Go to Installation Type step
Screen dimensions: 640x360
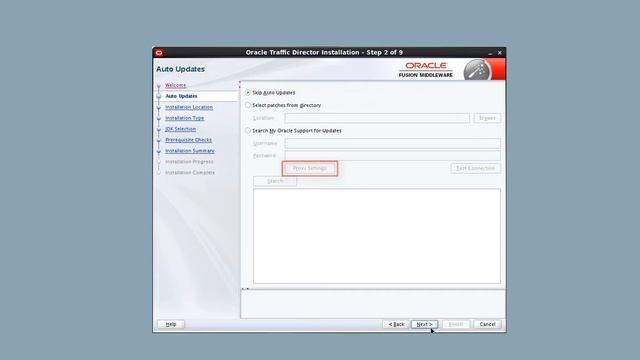pos(184,118)
